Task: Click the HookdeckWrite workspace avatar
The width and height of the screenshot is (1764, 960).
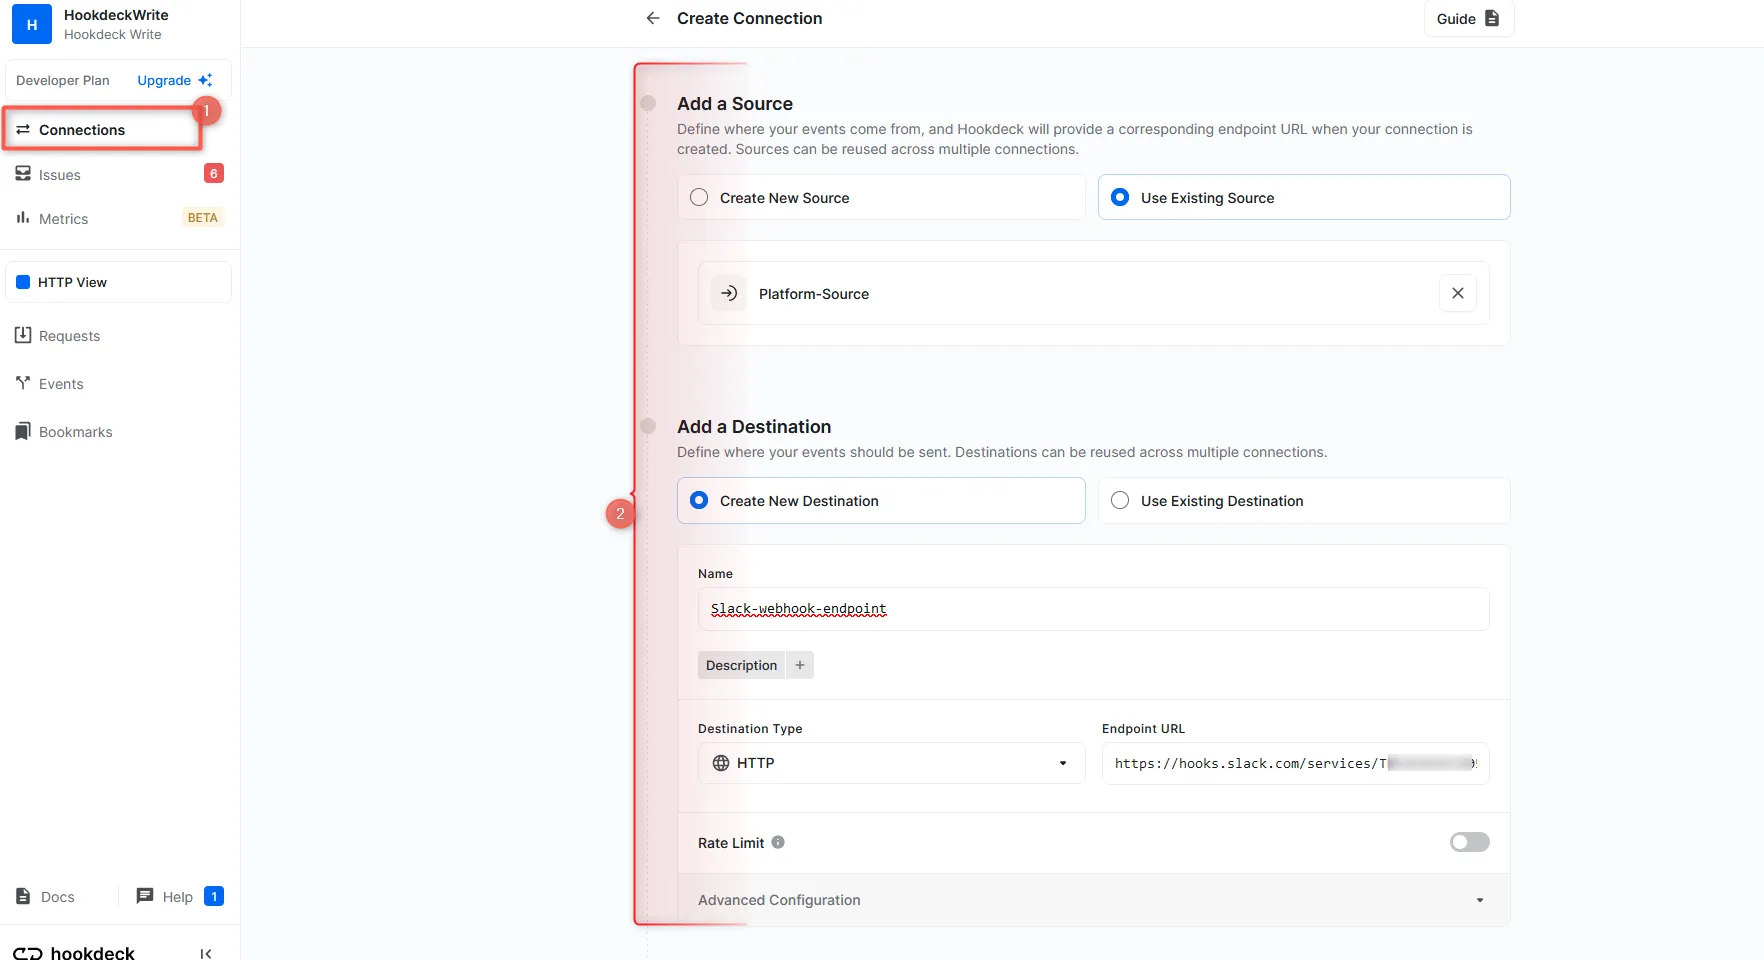Action: (x=32, y=24)
